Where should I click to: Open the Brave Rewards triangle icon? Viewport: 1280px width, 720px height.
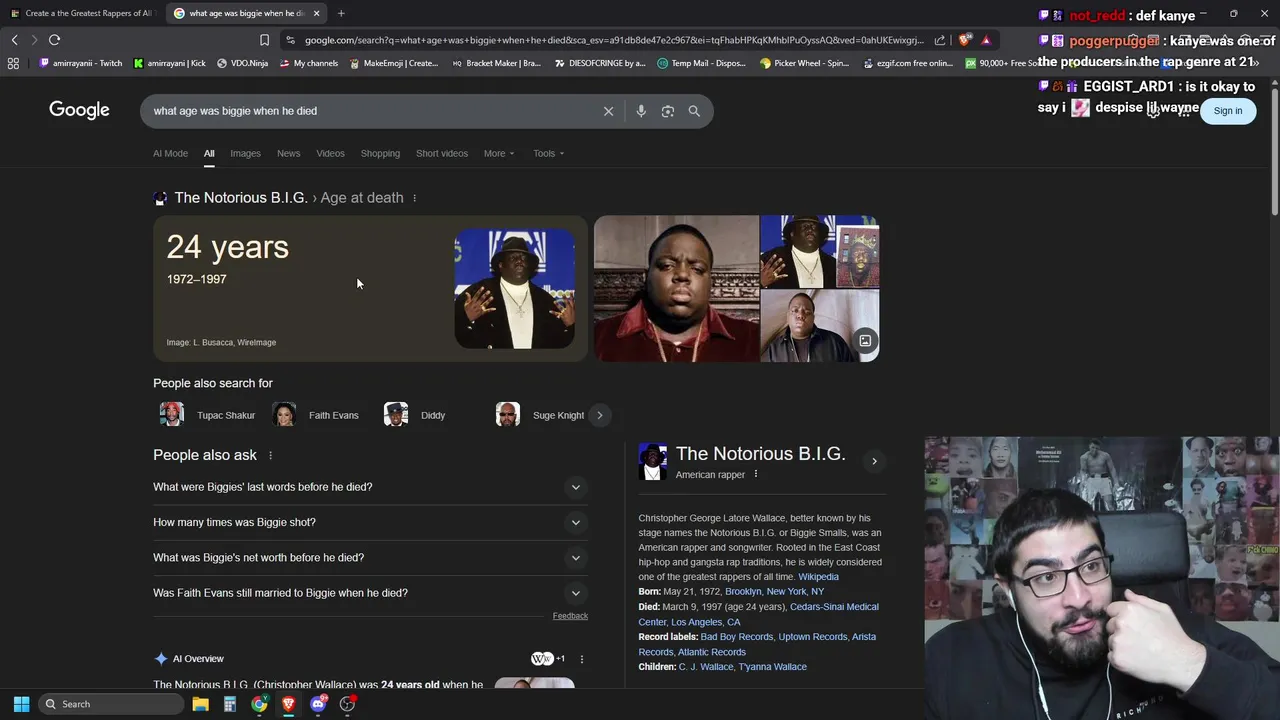[986, 40]
